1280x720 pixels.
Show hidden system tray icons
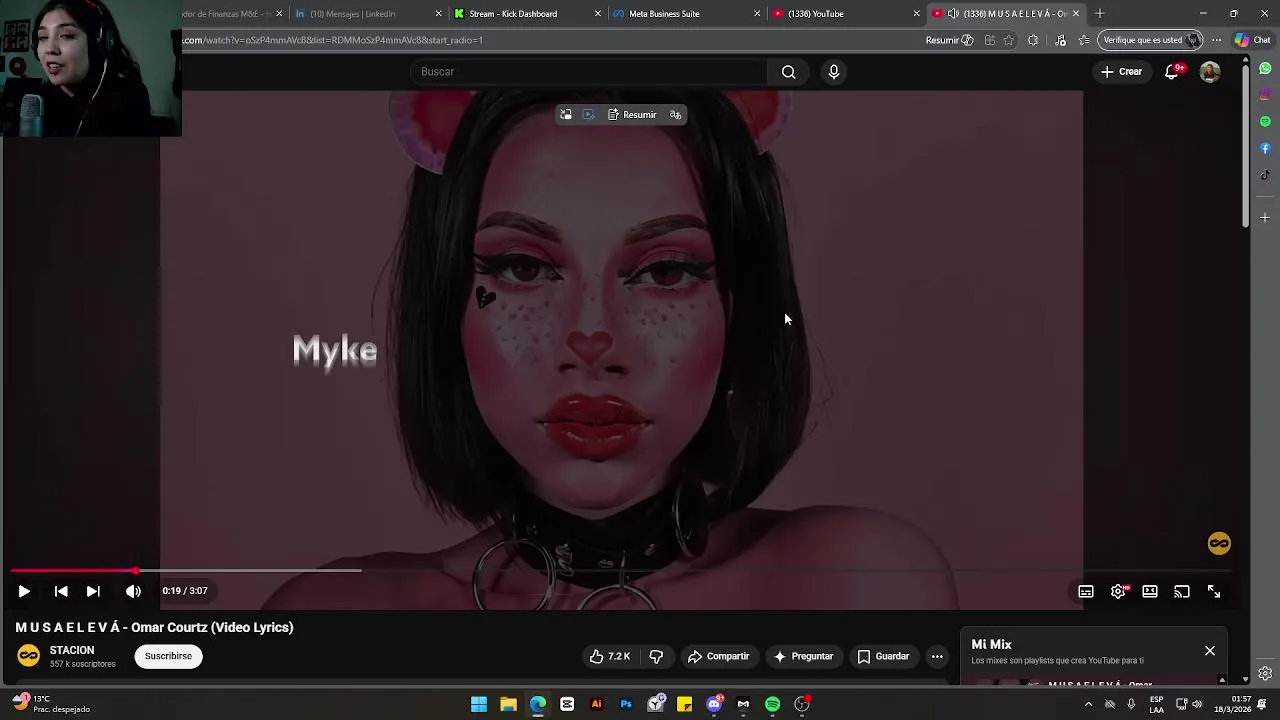[1088, 704]
